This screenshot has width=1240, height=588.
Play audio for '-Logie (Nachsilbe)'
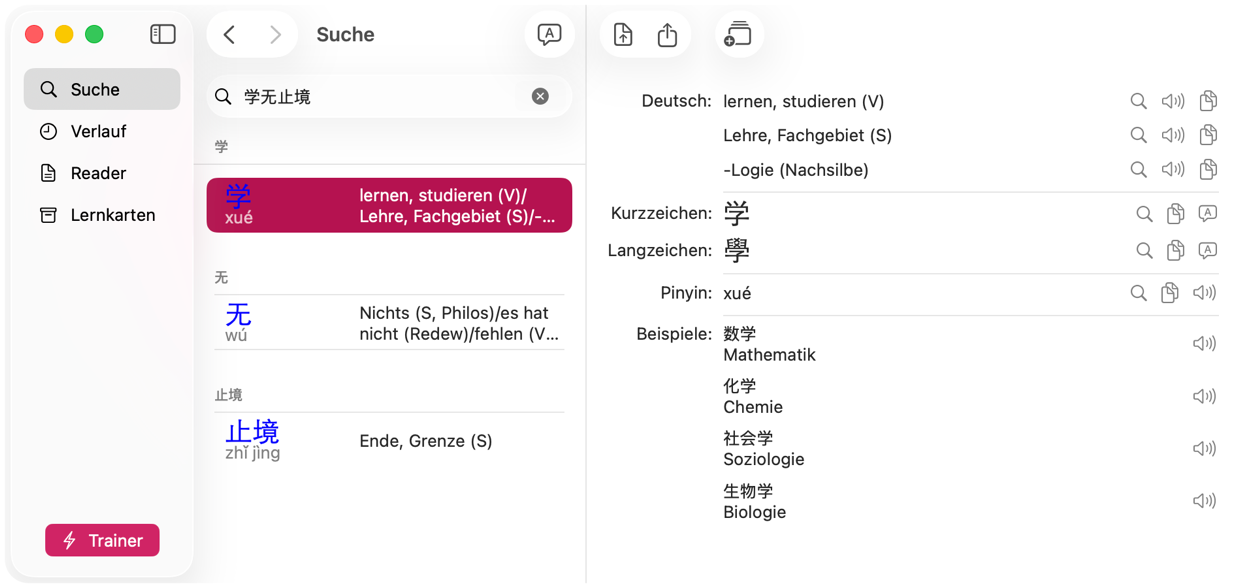(1173, 170)
